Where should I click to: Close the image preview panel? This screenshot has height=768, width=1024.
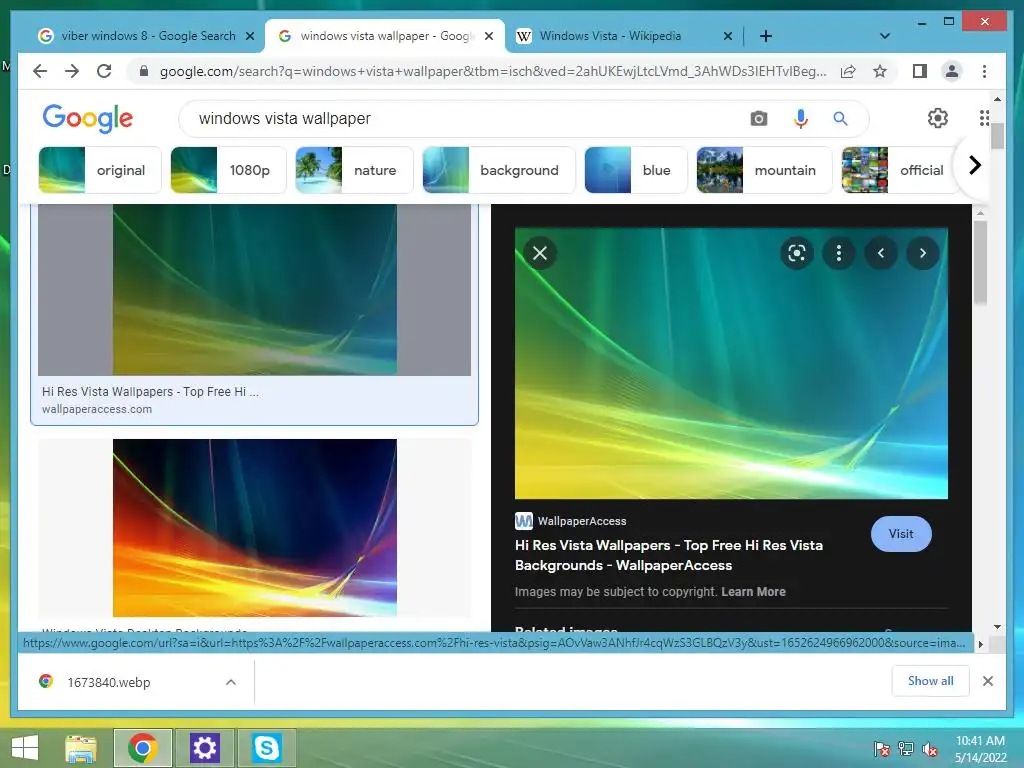[x=540, y=253]
